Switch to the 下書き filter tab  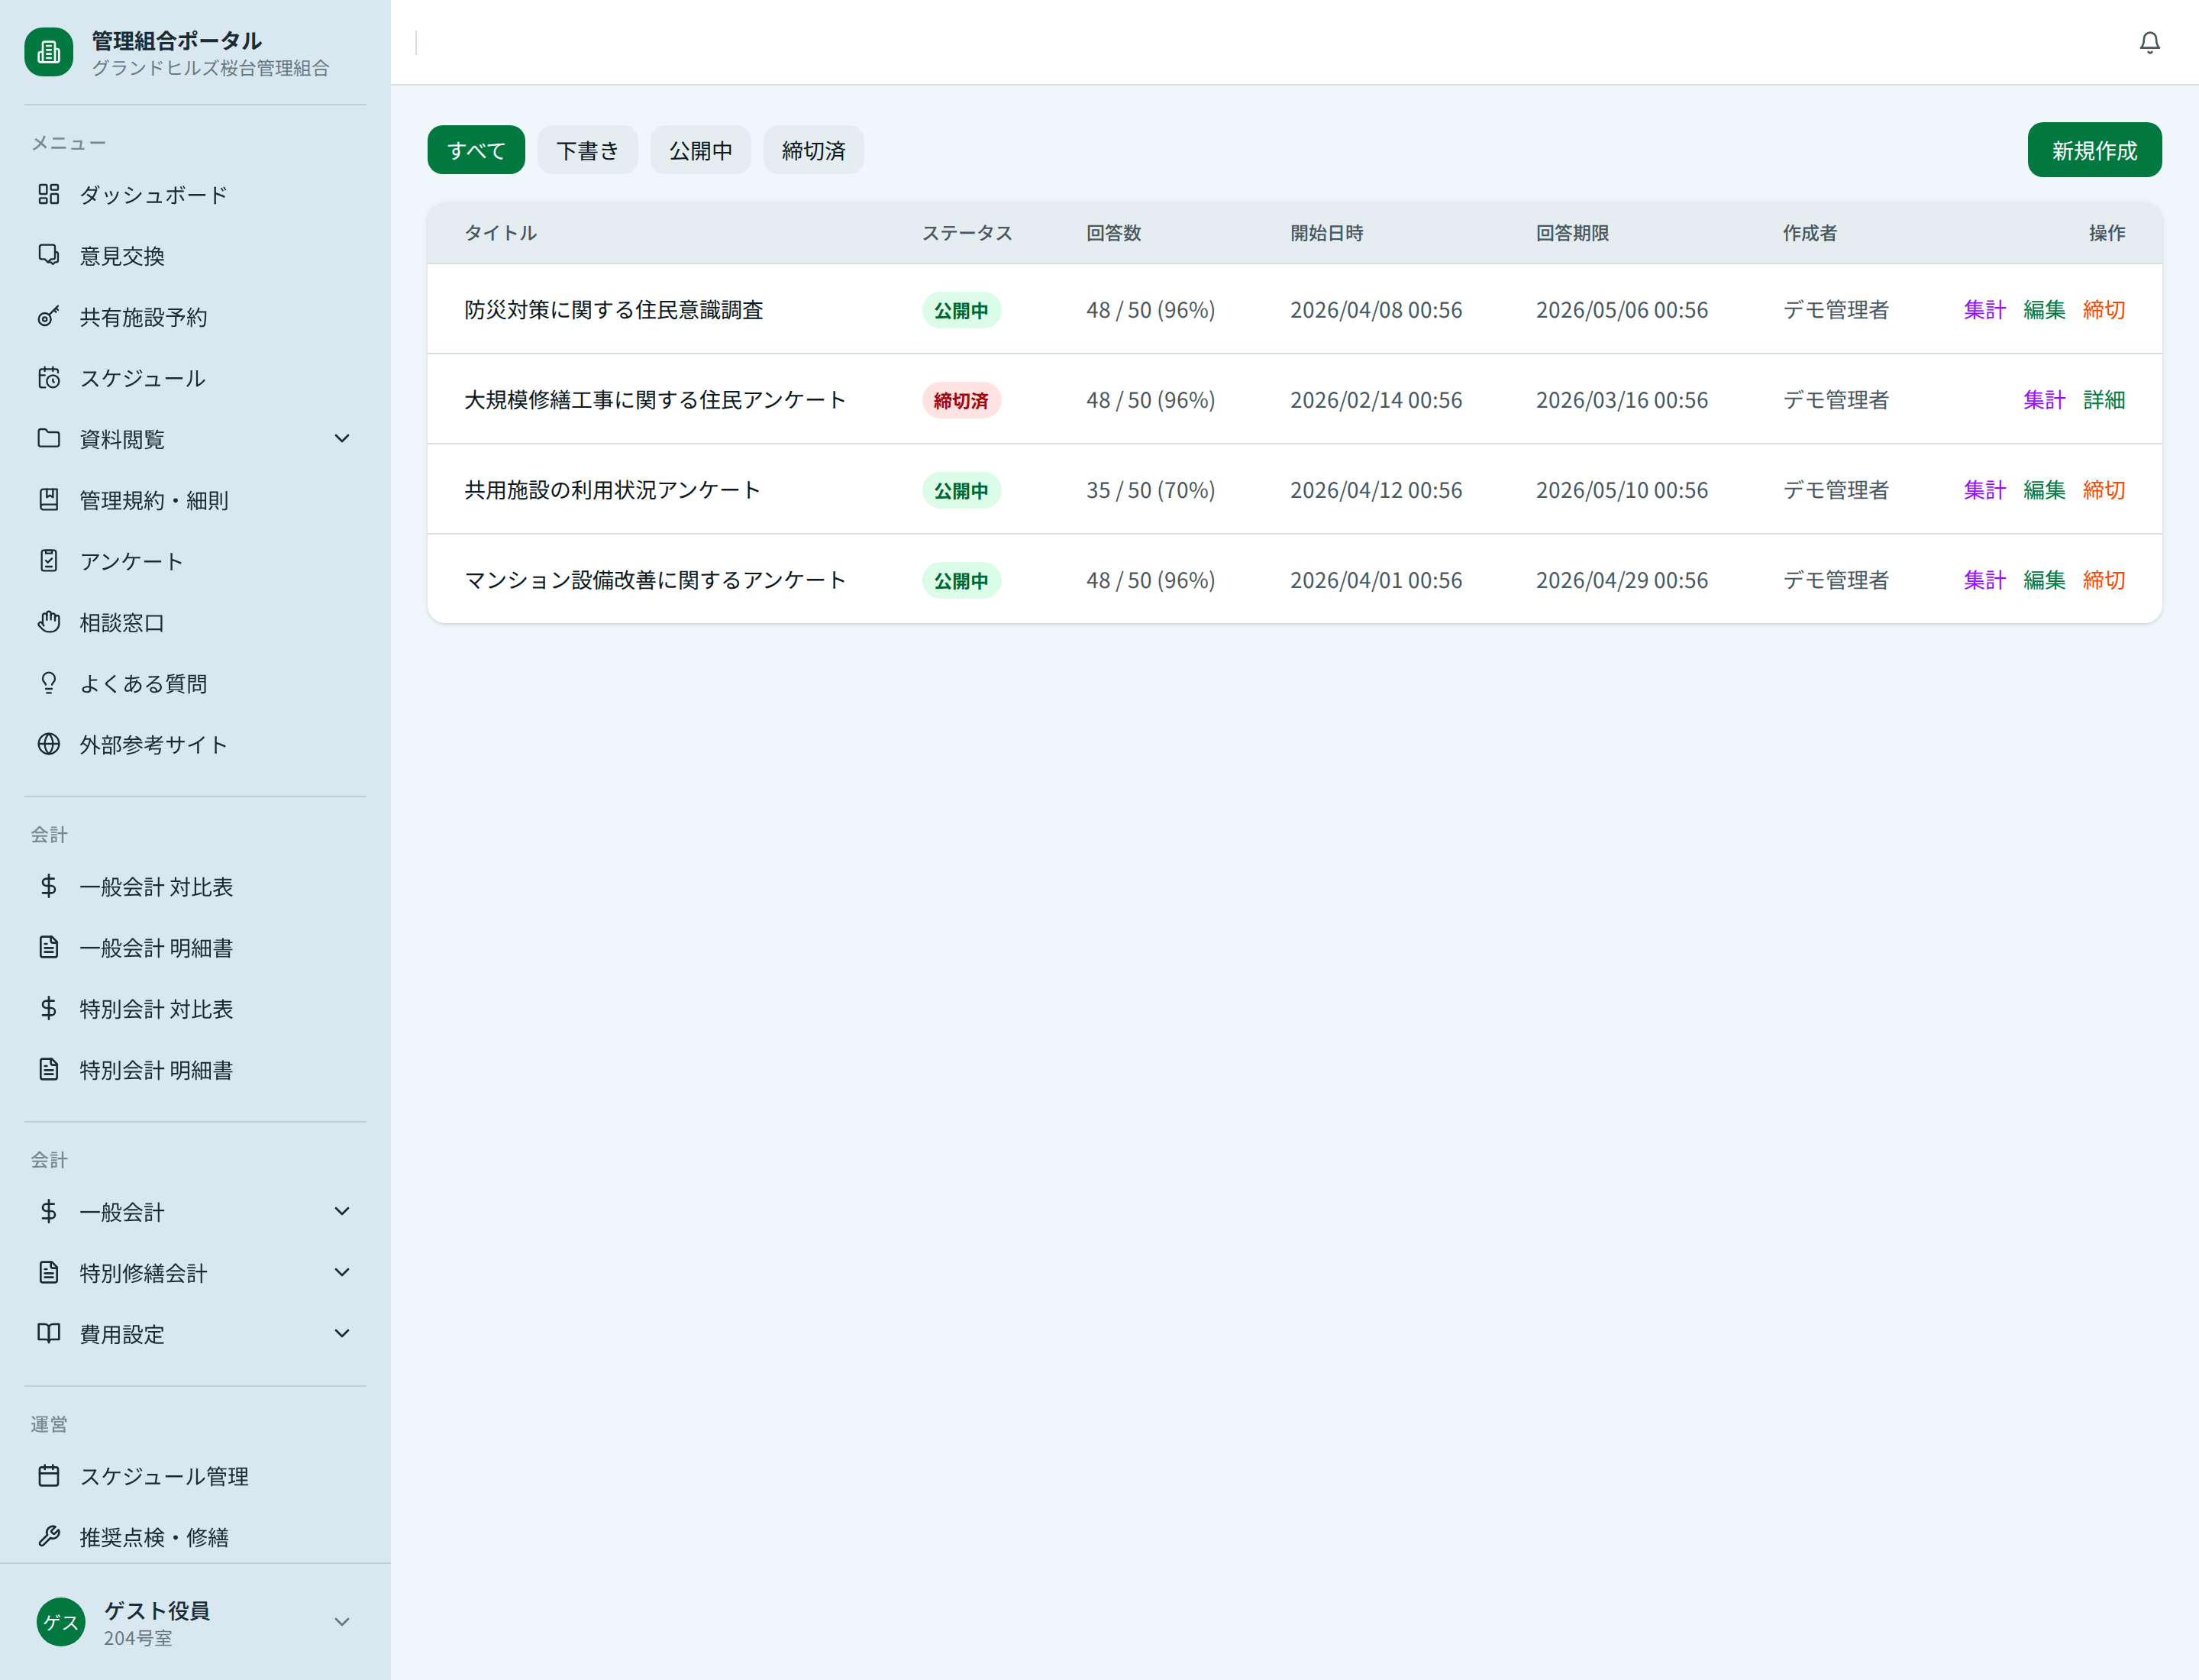pyautogui.click(x=587, y=150)
